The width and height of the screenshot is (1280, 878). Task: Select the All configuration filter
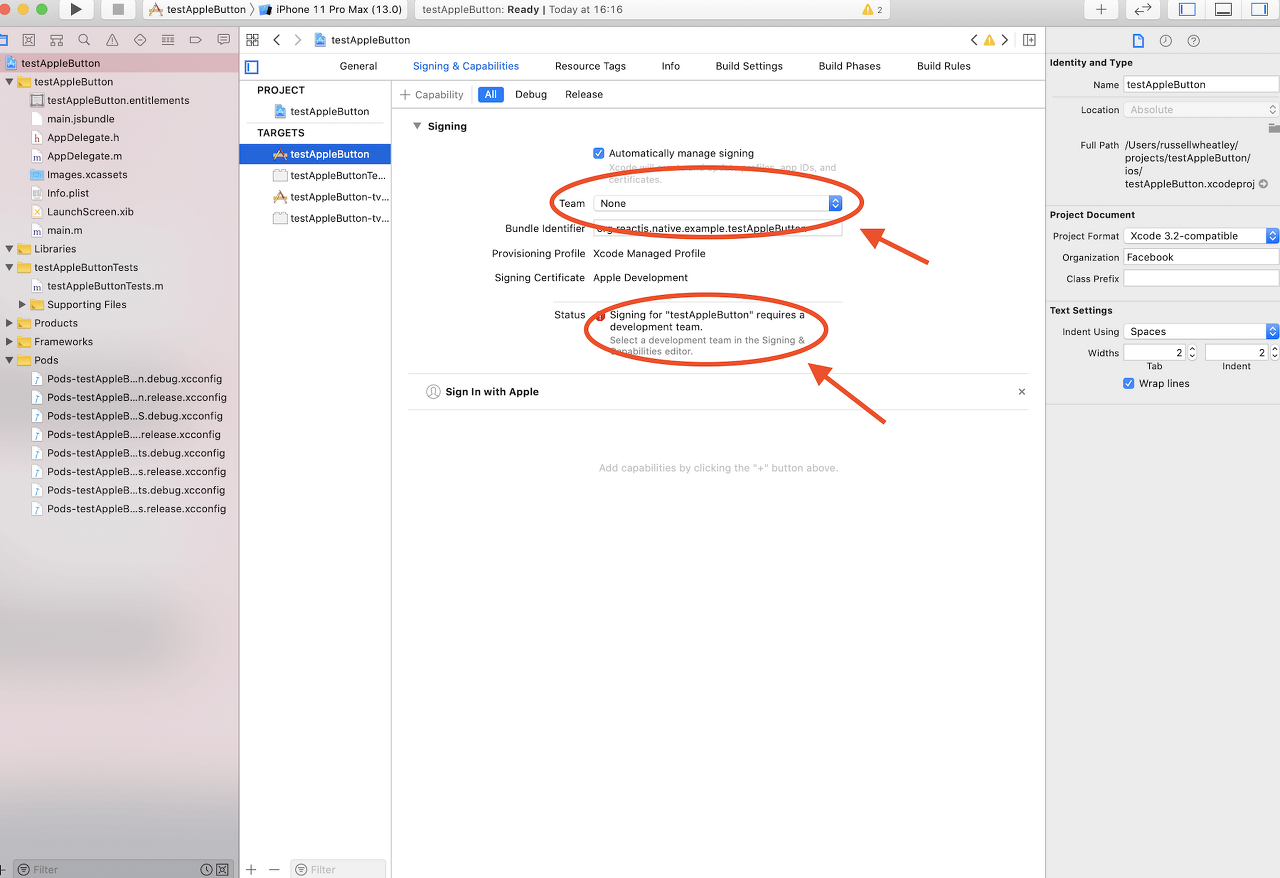coord(490,94)
